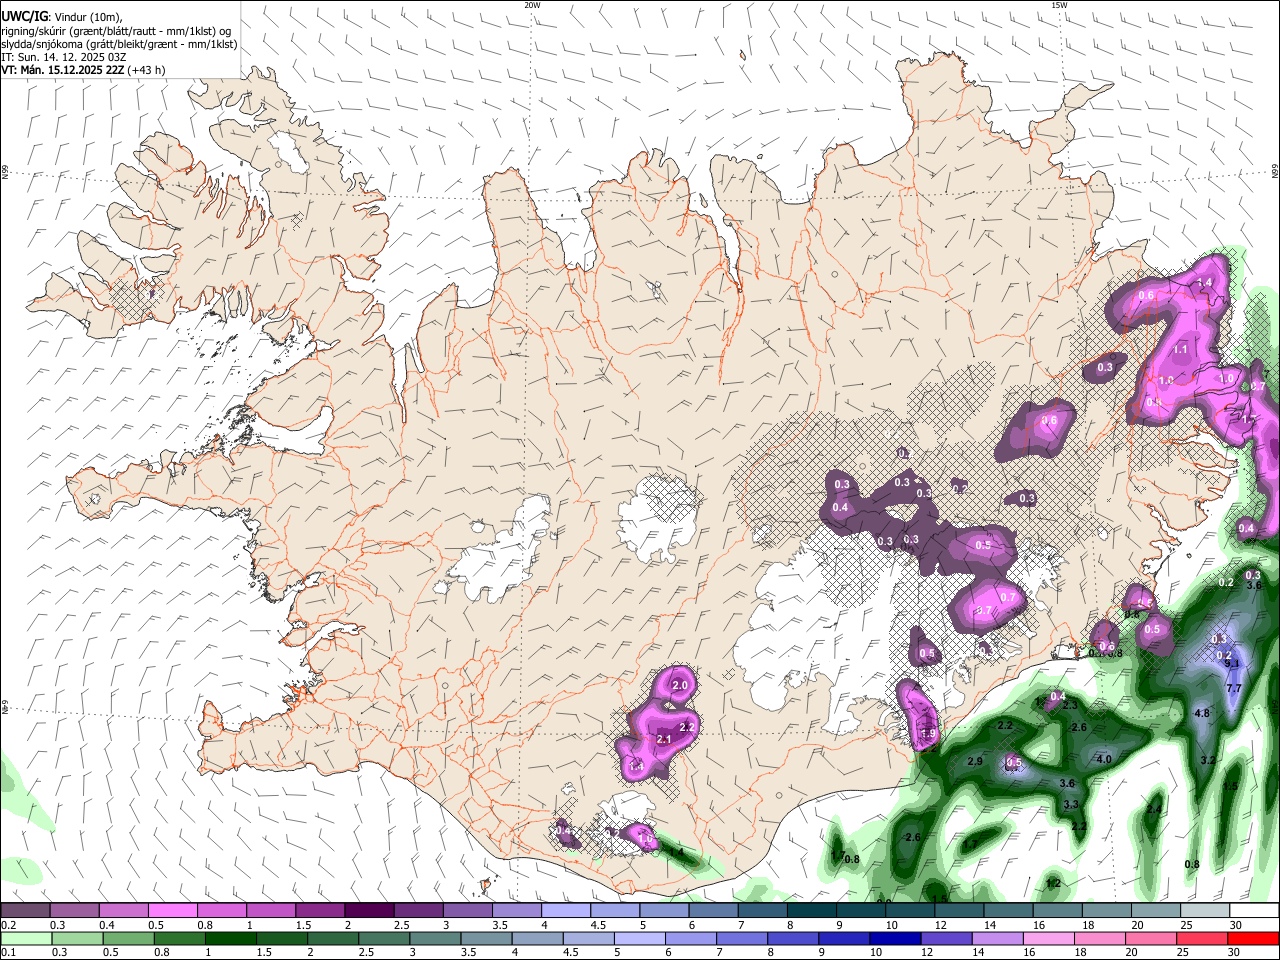
Task: Choose the white 30 snow scale swatch
Action: (1254, 911)
